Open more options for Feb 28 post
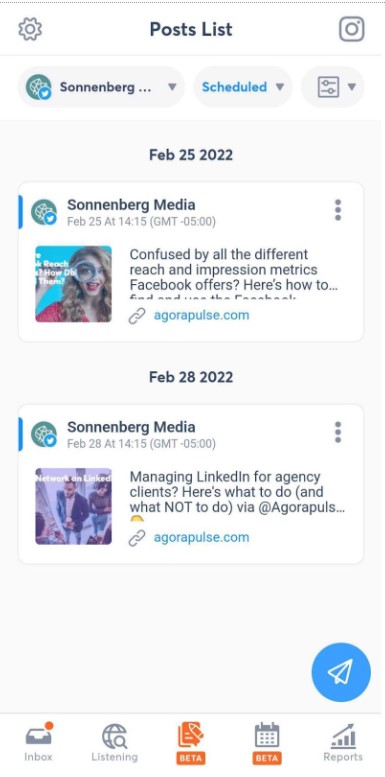 pos(338,432)
